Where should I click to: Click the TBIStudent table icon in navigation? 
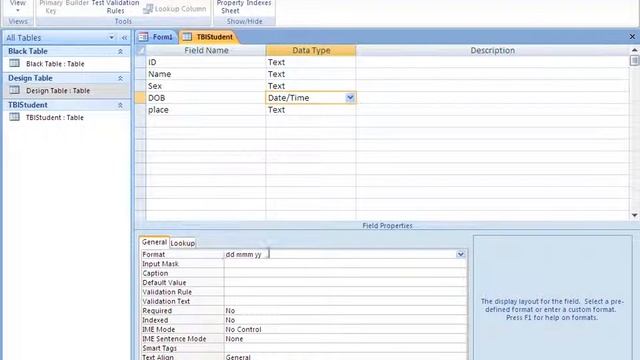tap(14, 117)
